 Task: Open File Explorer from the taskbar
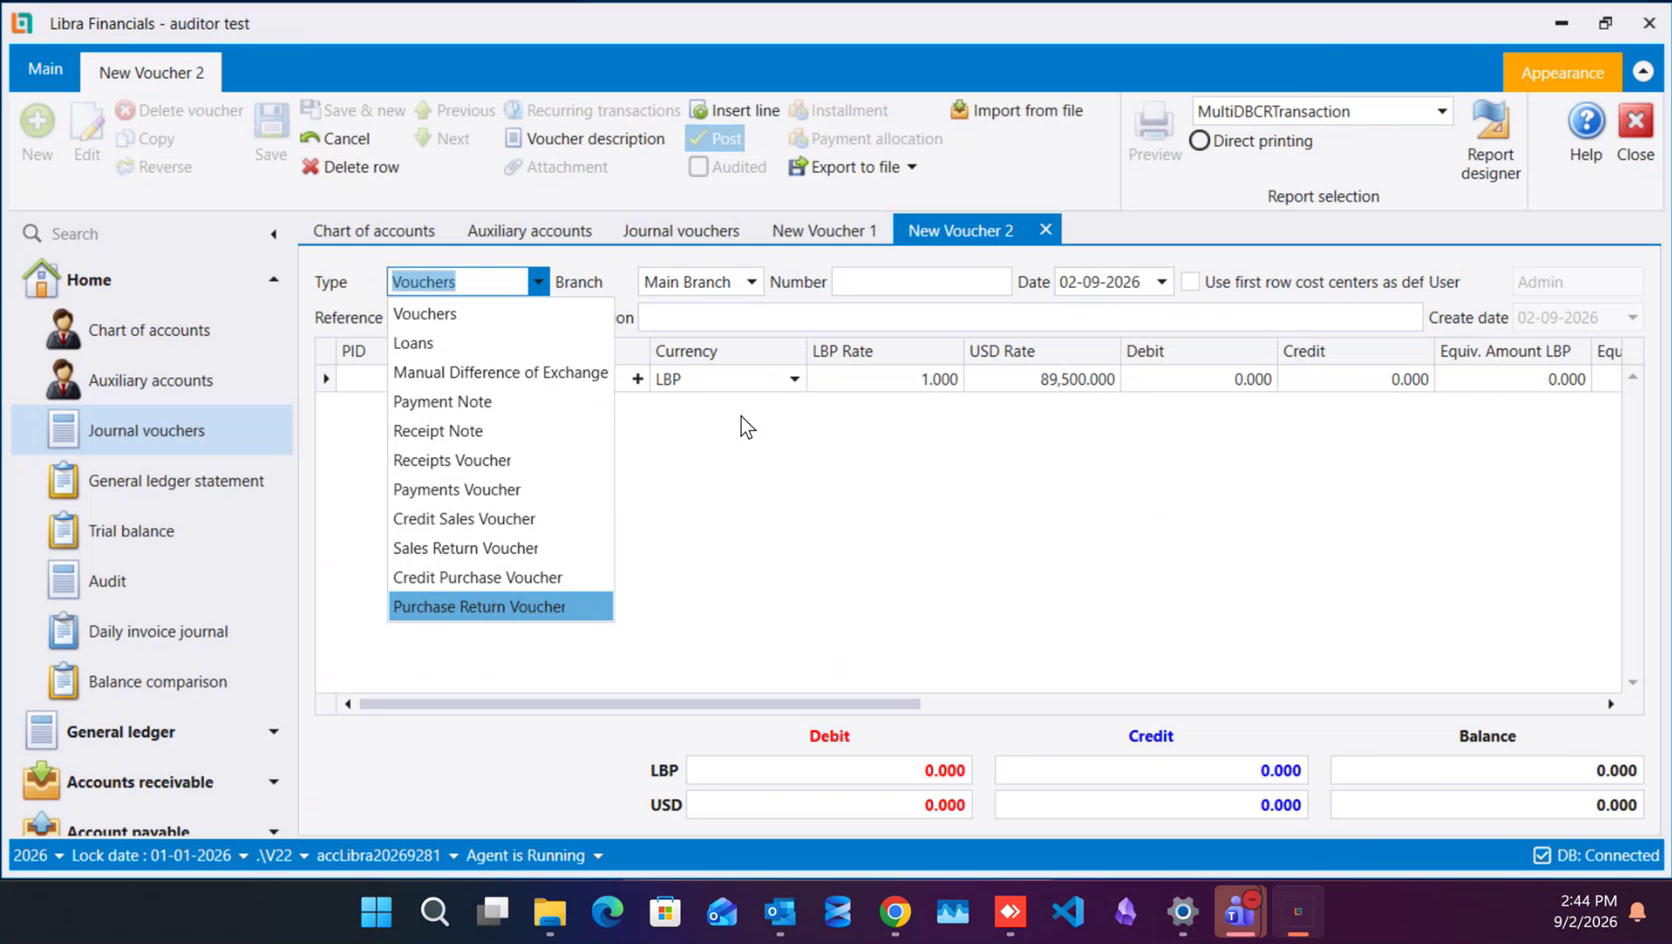(x=549, y=912)
